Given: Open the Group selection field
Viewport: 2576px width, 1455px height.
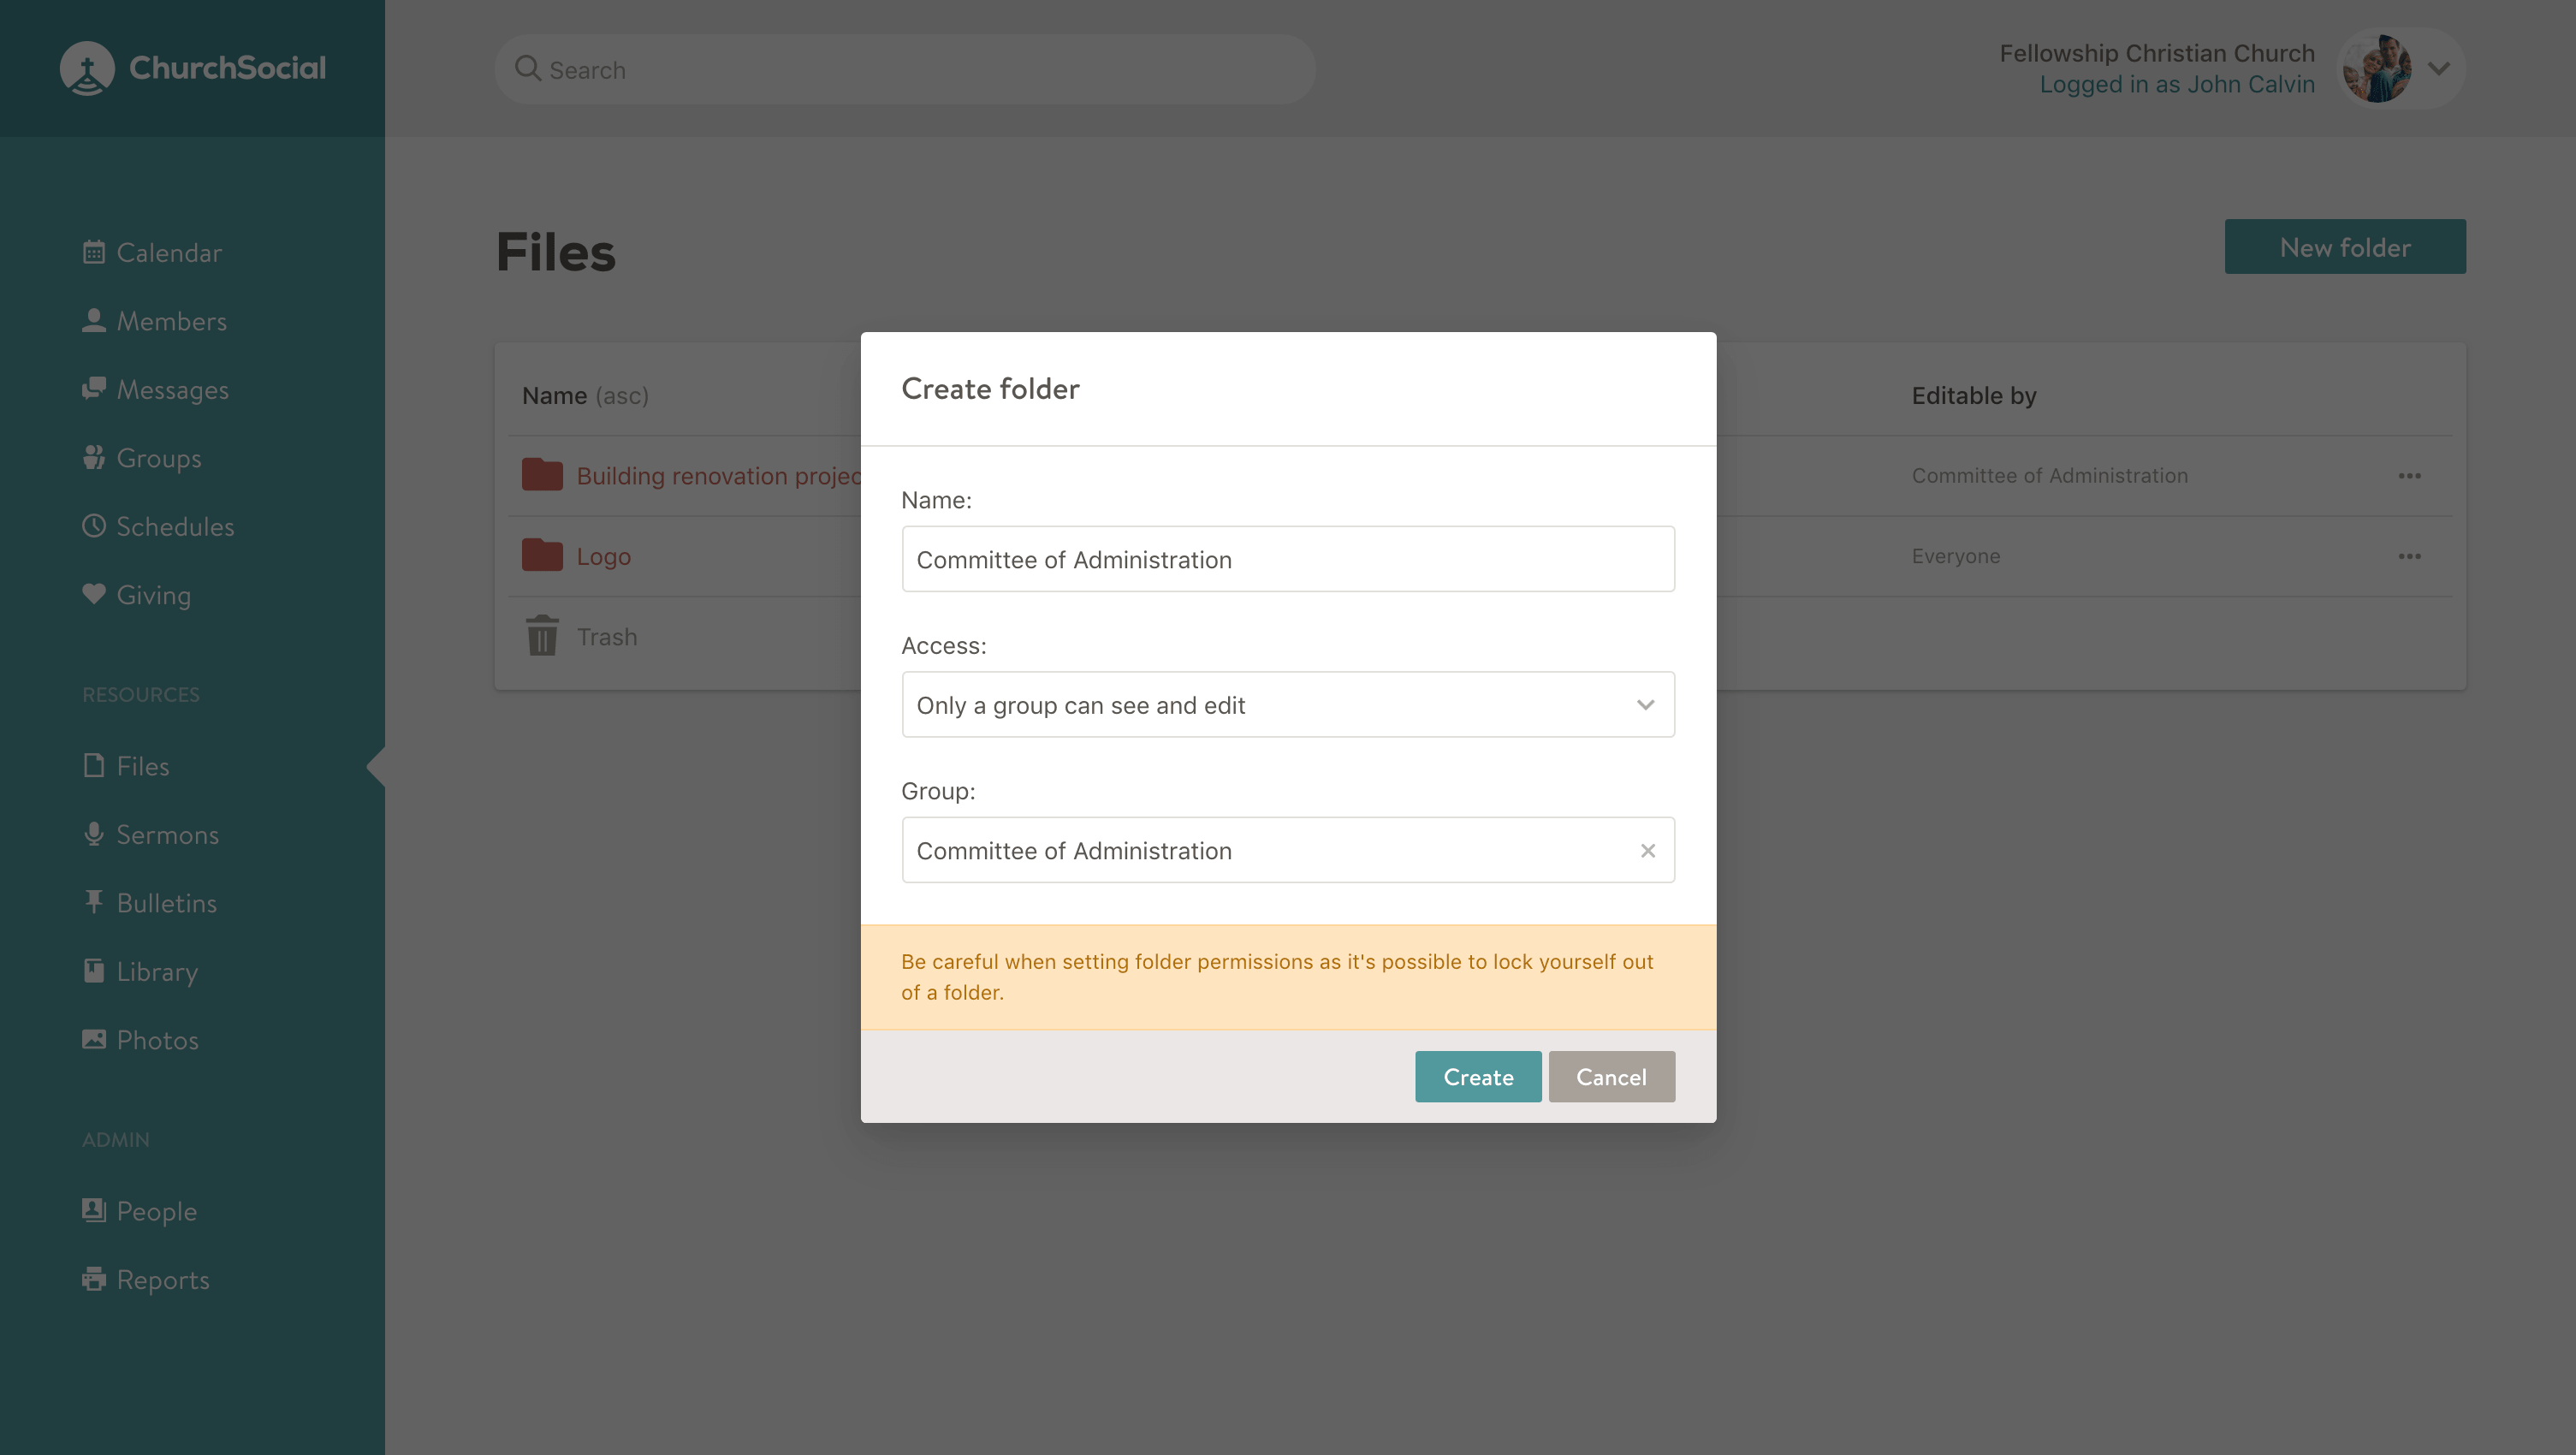Looking at the screenshot, I should (1288, 850).
